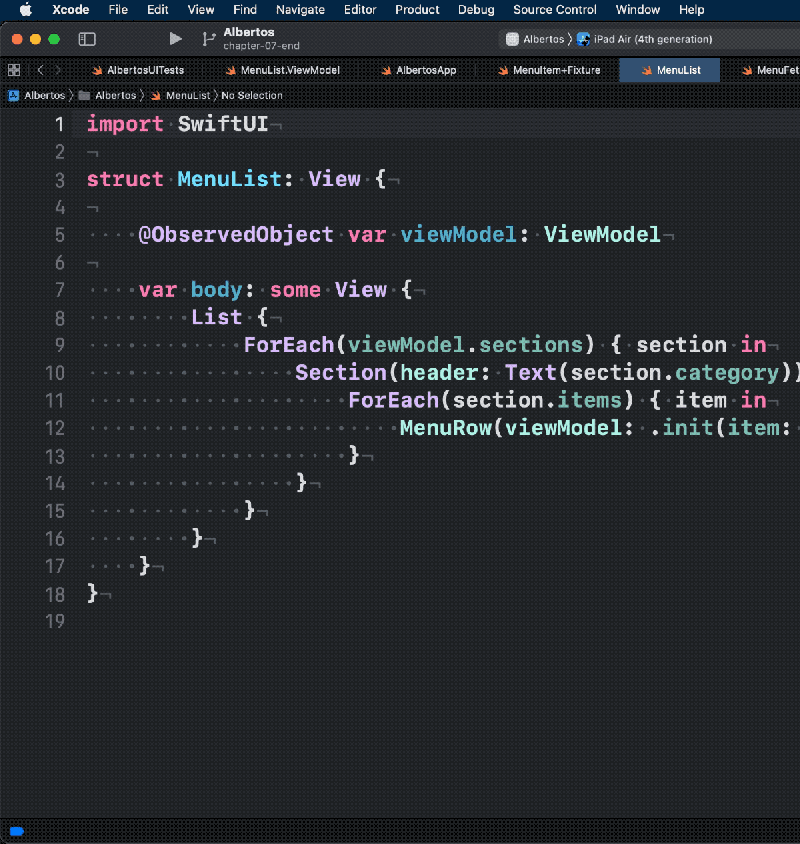
Task: Open the project navigator grid icon
Action: pos(14,70)
